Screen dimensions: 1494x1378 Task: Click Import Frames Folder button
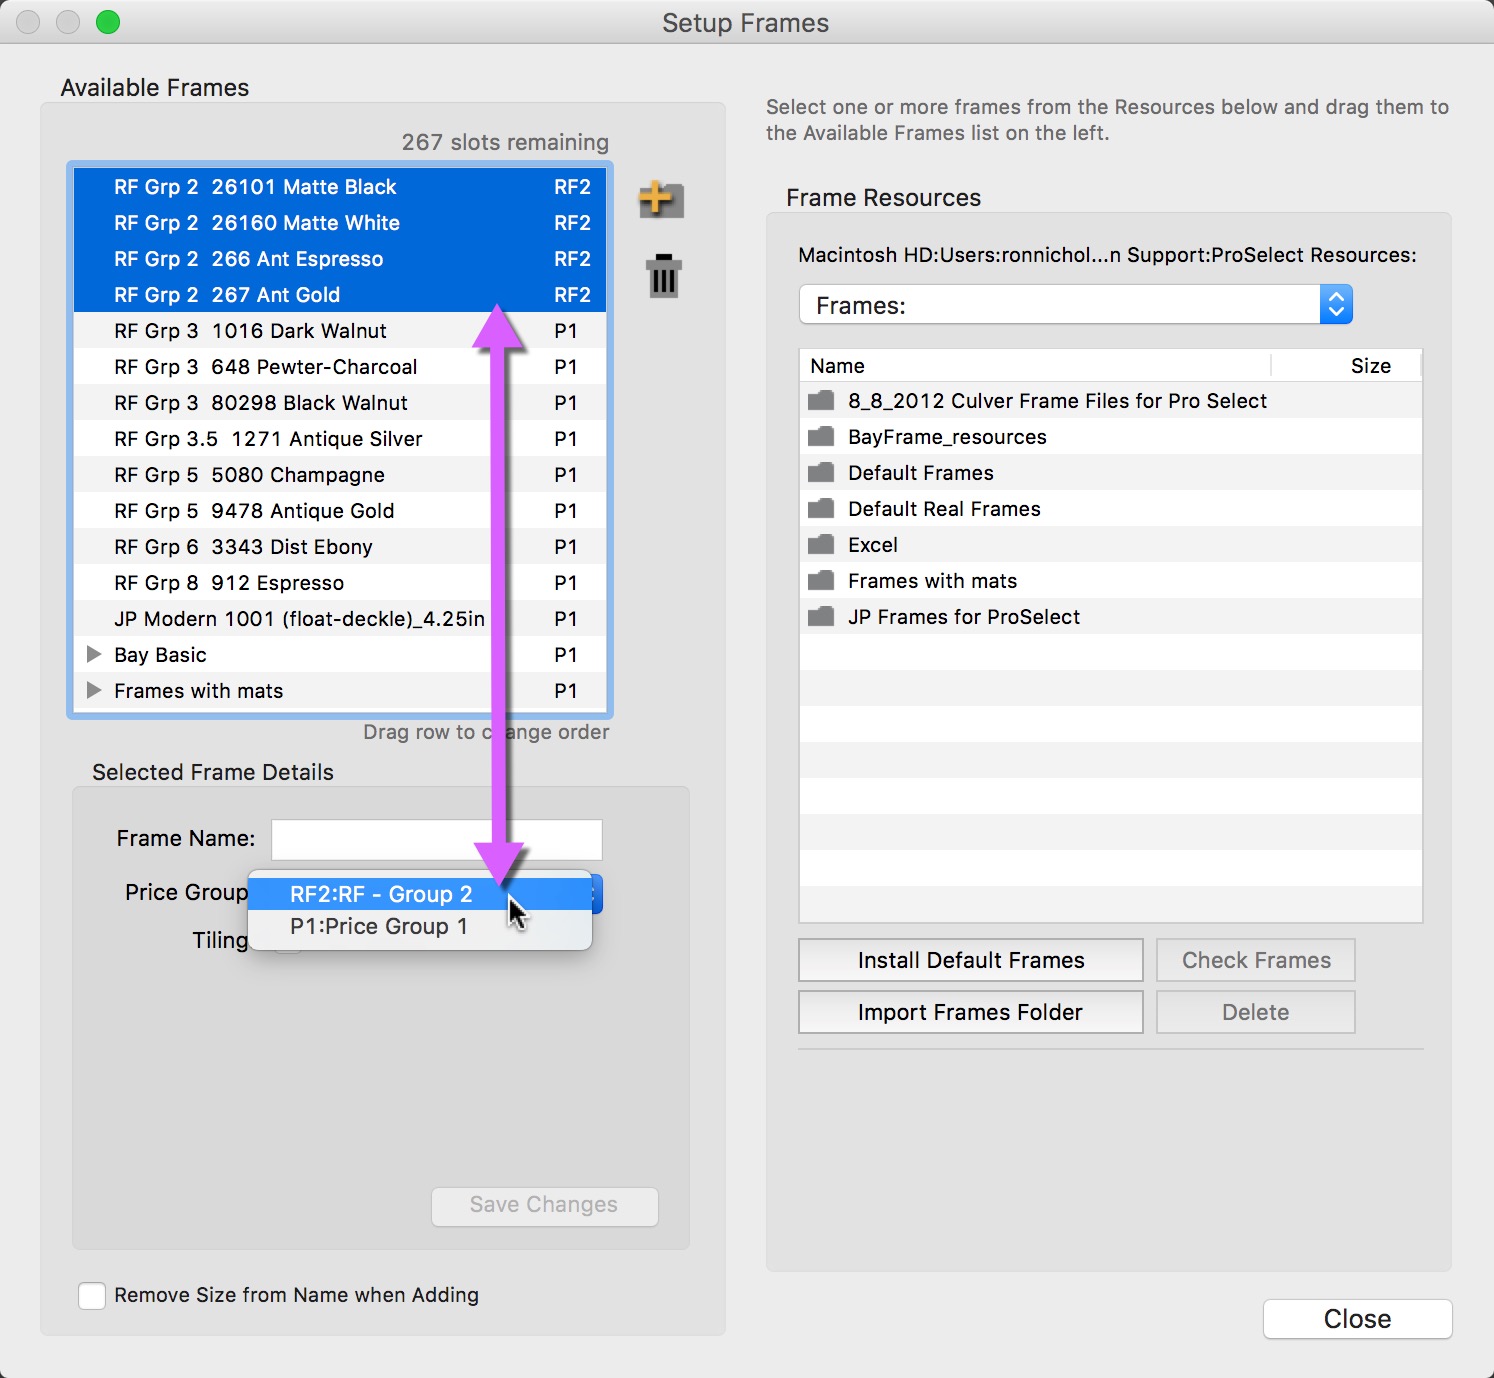coord(970,1013)
